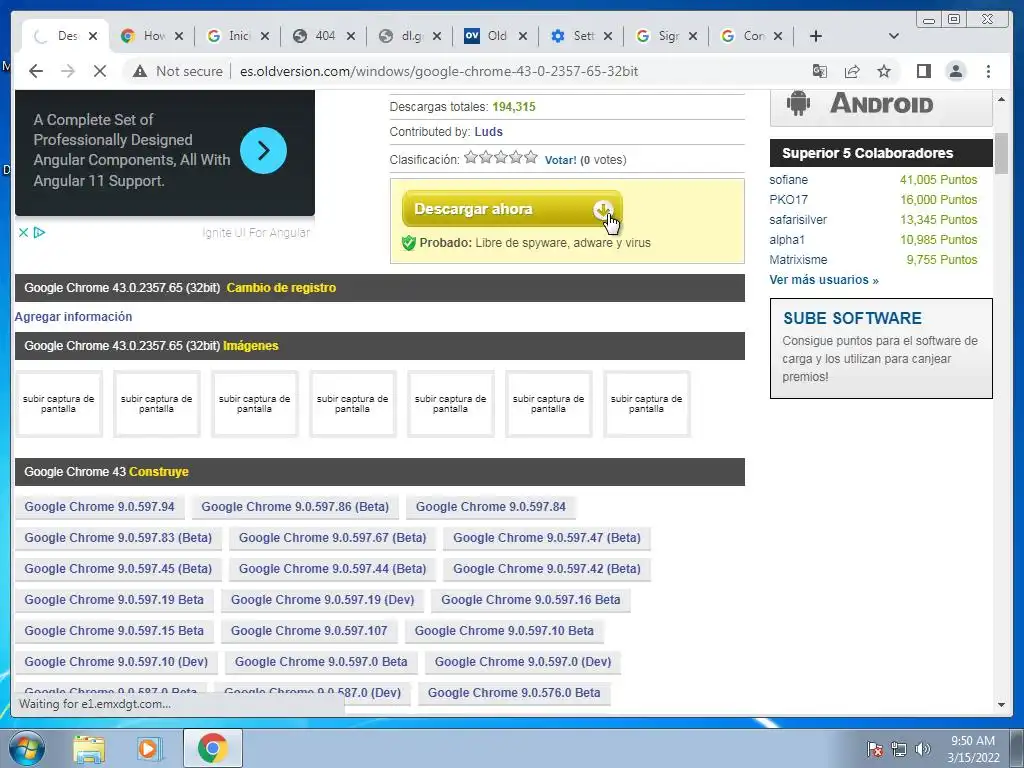
Task: Click the network tray icon
Action: point(899,749)
